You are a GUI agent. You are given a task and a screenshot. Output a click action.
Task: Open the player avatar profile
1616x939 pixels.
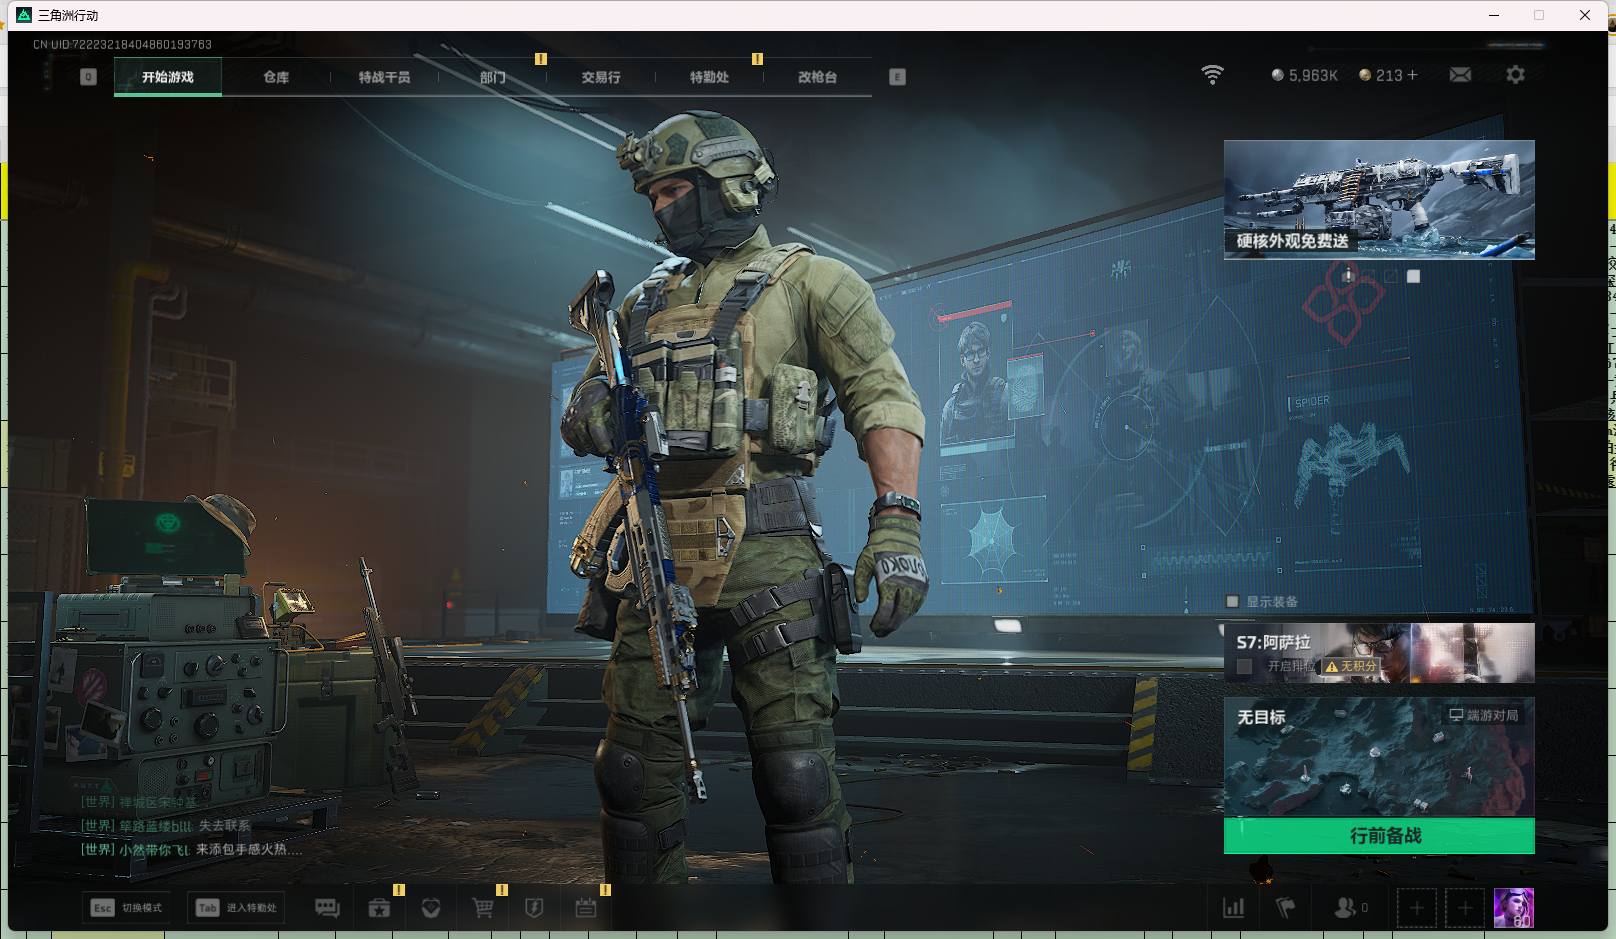coord(1513,908)
